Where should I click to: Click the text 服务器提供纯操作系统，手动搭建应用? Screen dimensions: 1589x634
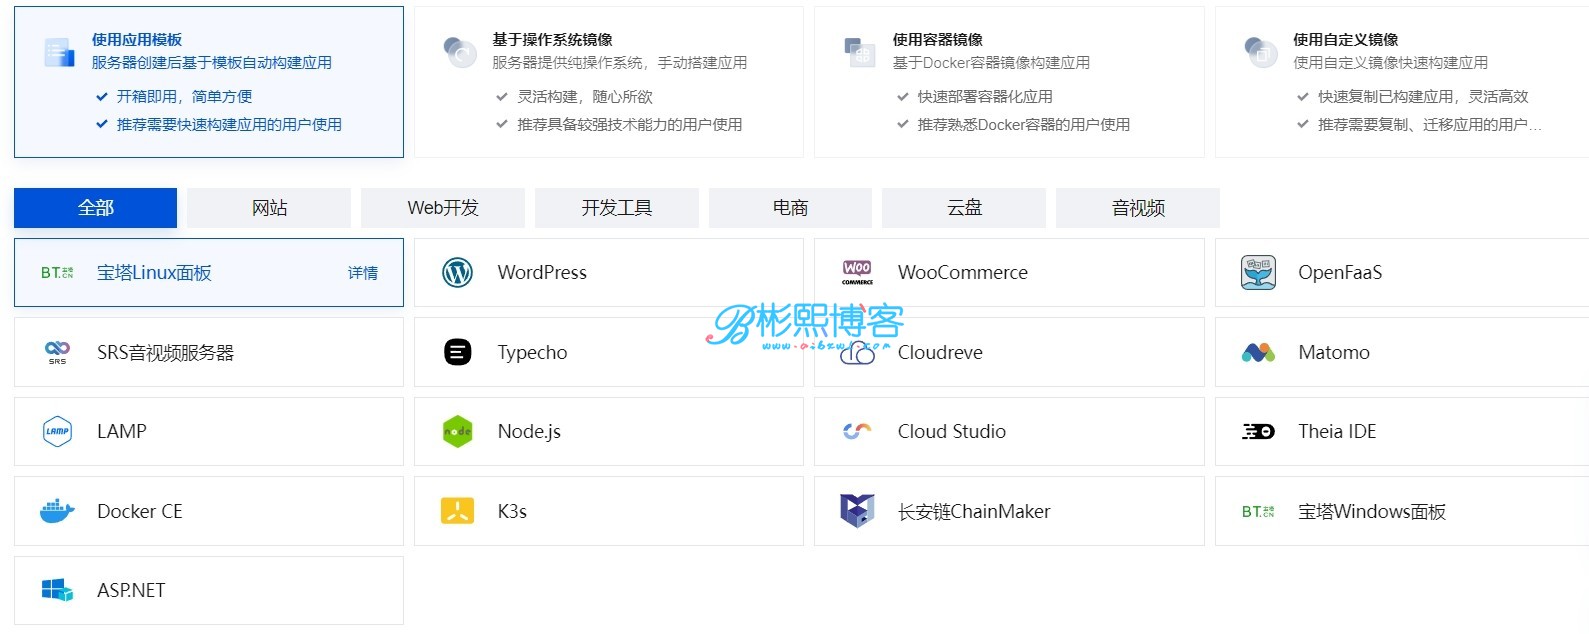point(619,63)
